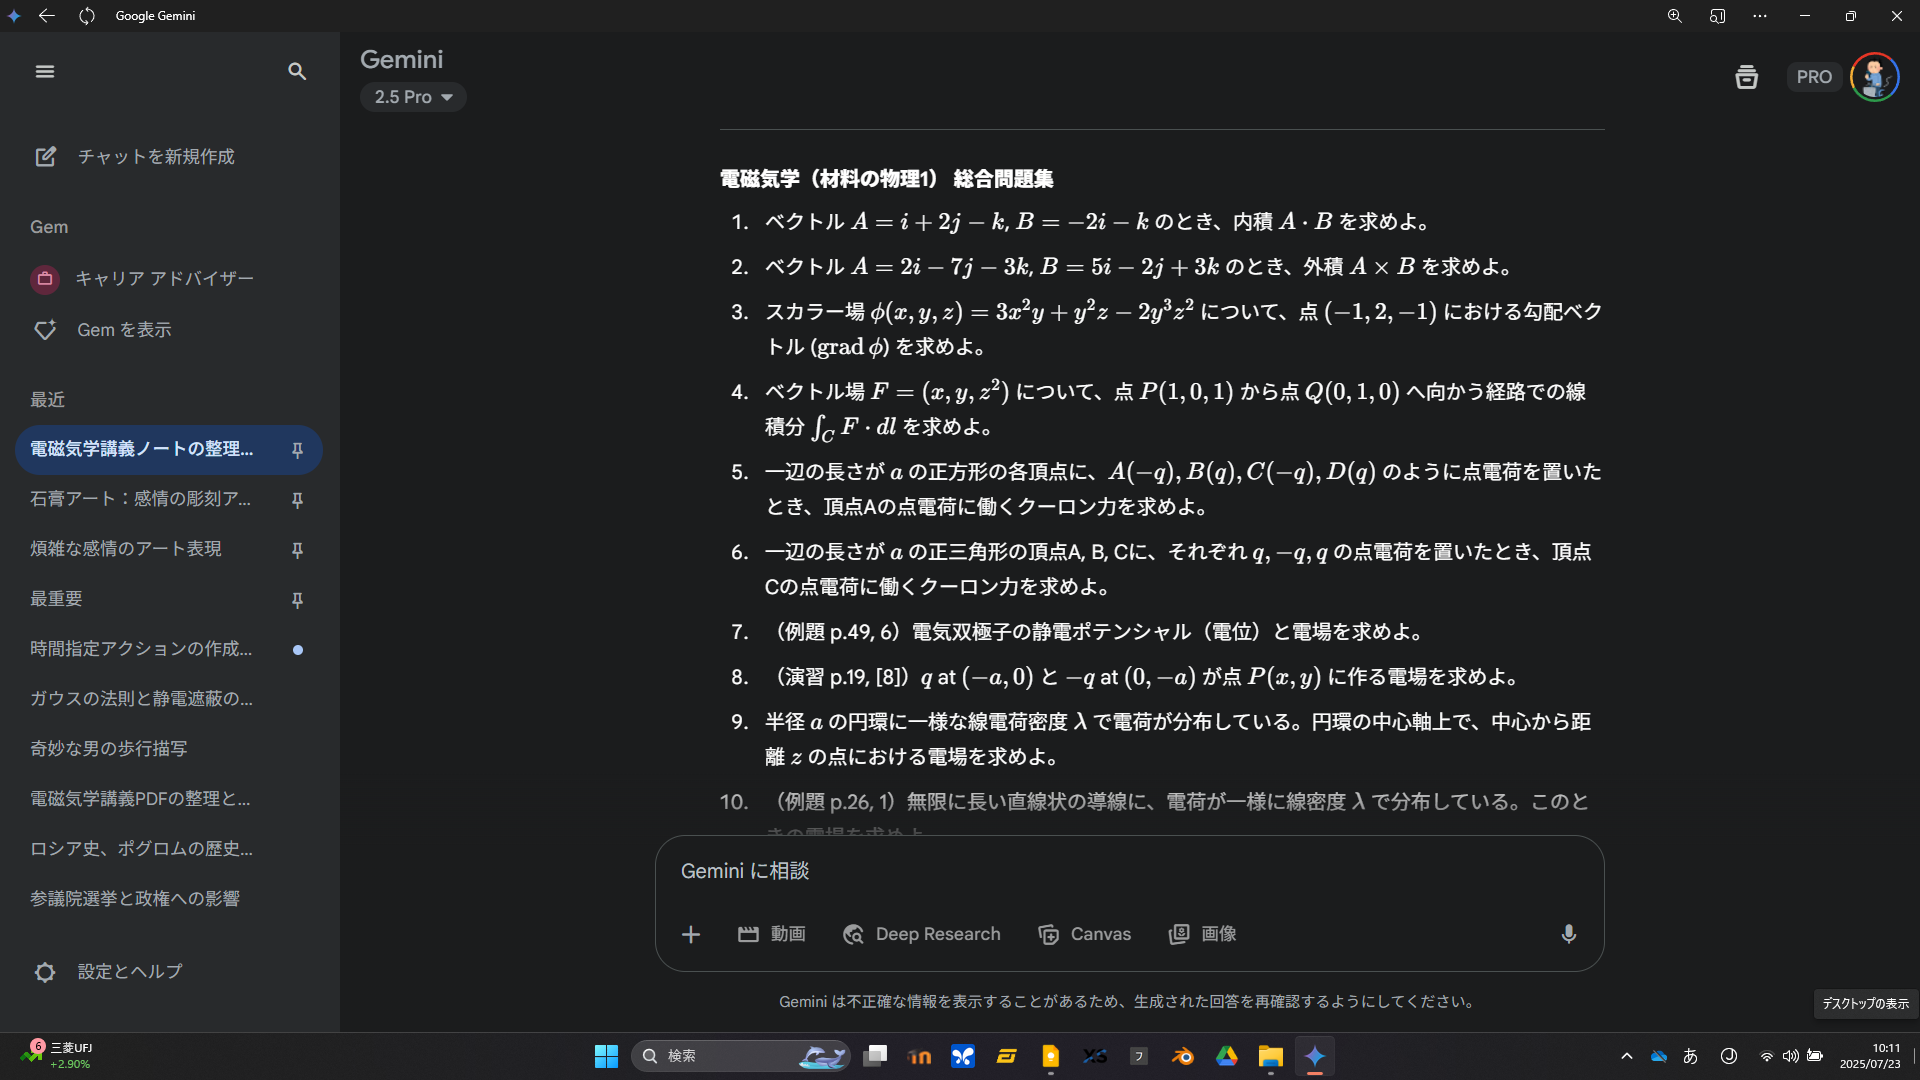Toggle pin on 最重要 chat
The image size is (1920, 1080).
tap(297, 600)
